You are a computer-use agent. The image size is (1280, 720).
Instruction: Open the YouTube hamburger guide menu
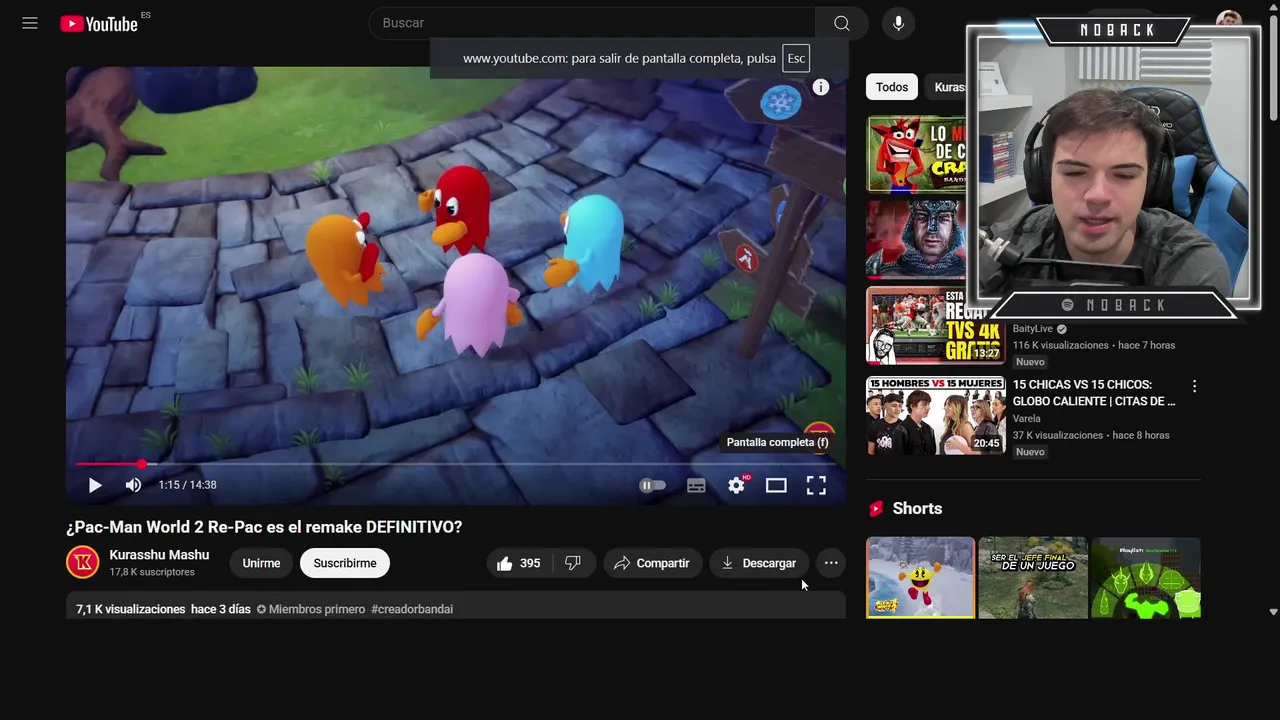coord(30,23)
